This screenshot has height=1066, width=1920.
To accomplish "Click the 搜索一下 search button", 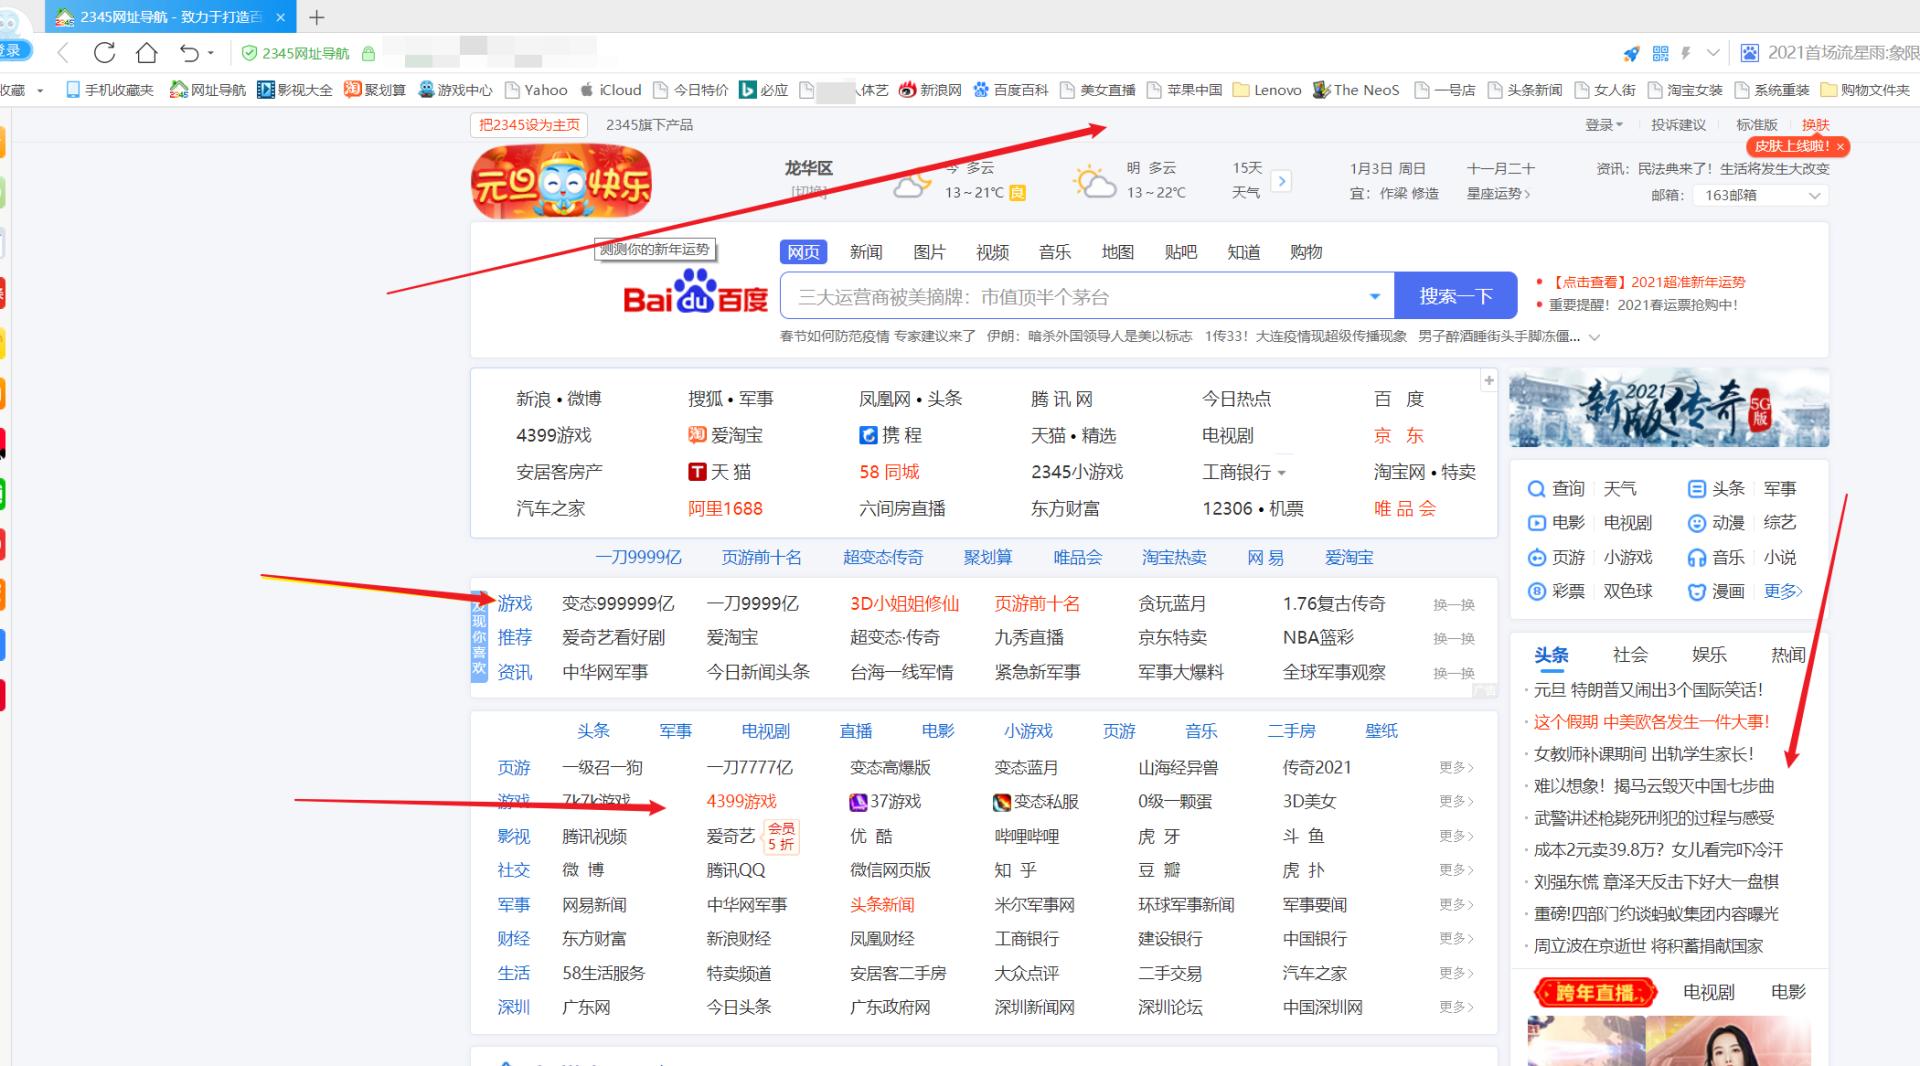I will (x=1456, y=295).
